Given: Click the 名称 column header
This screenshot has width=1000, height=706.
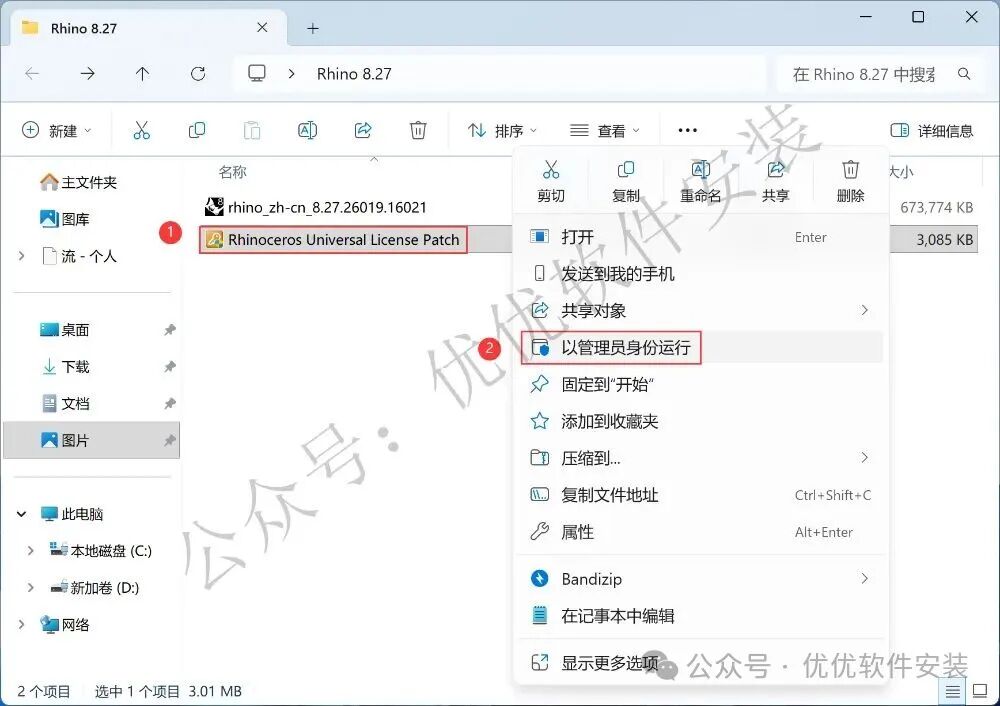Looking at the screenshot, I should 232,172.
